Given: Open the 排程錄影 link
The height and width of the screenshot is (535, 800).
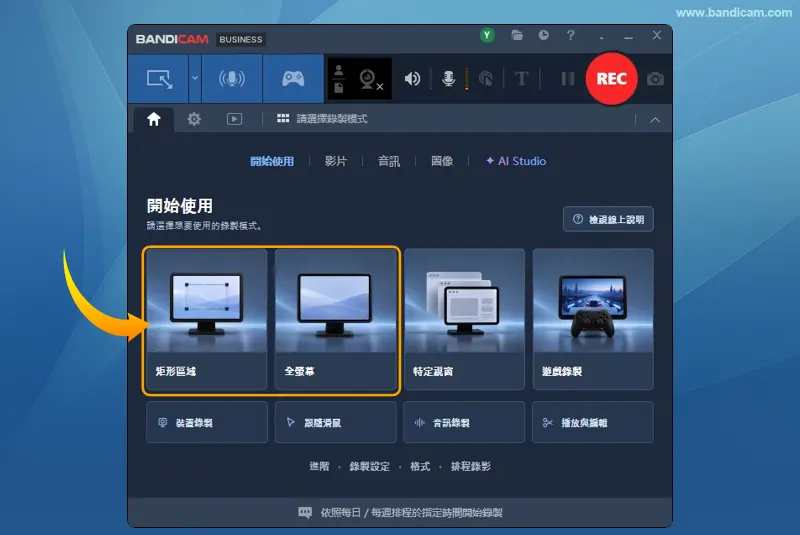Looking at the screenshot, I should coord(470,466).
